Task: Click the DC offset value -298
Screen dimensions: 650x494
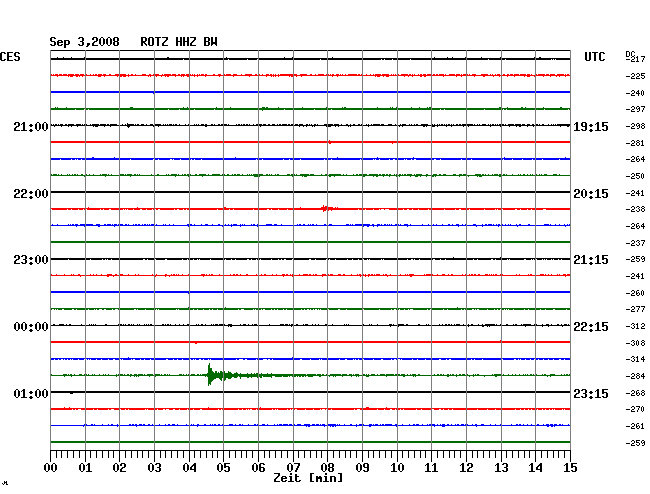Action: pyautogui.click(x=635, y=126)
